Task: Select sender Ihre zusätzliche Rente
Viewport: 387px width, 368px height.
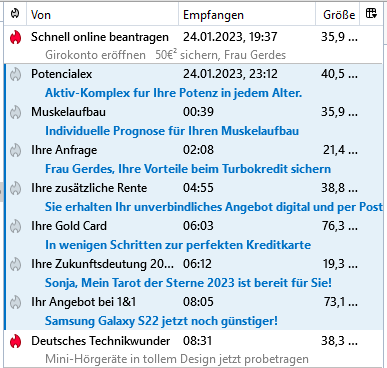Action: tap(89, 188)
